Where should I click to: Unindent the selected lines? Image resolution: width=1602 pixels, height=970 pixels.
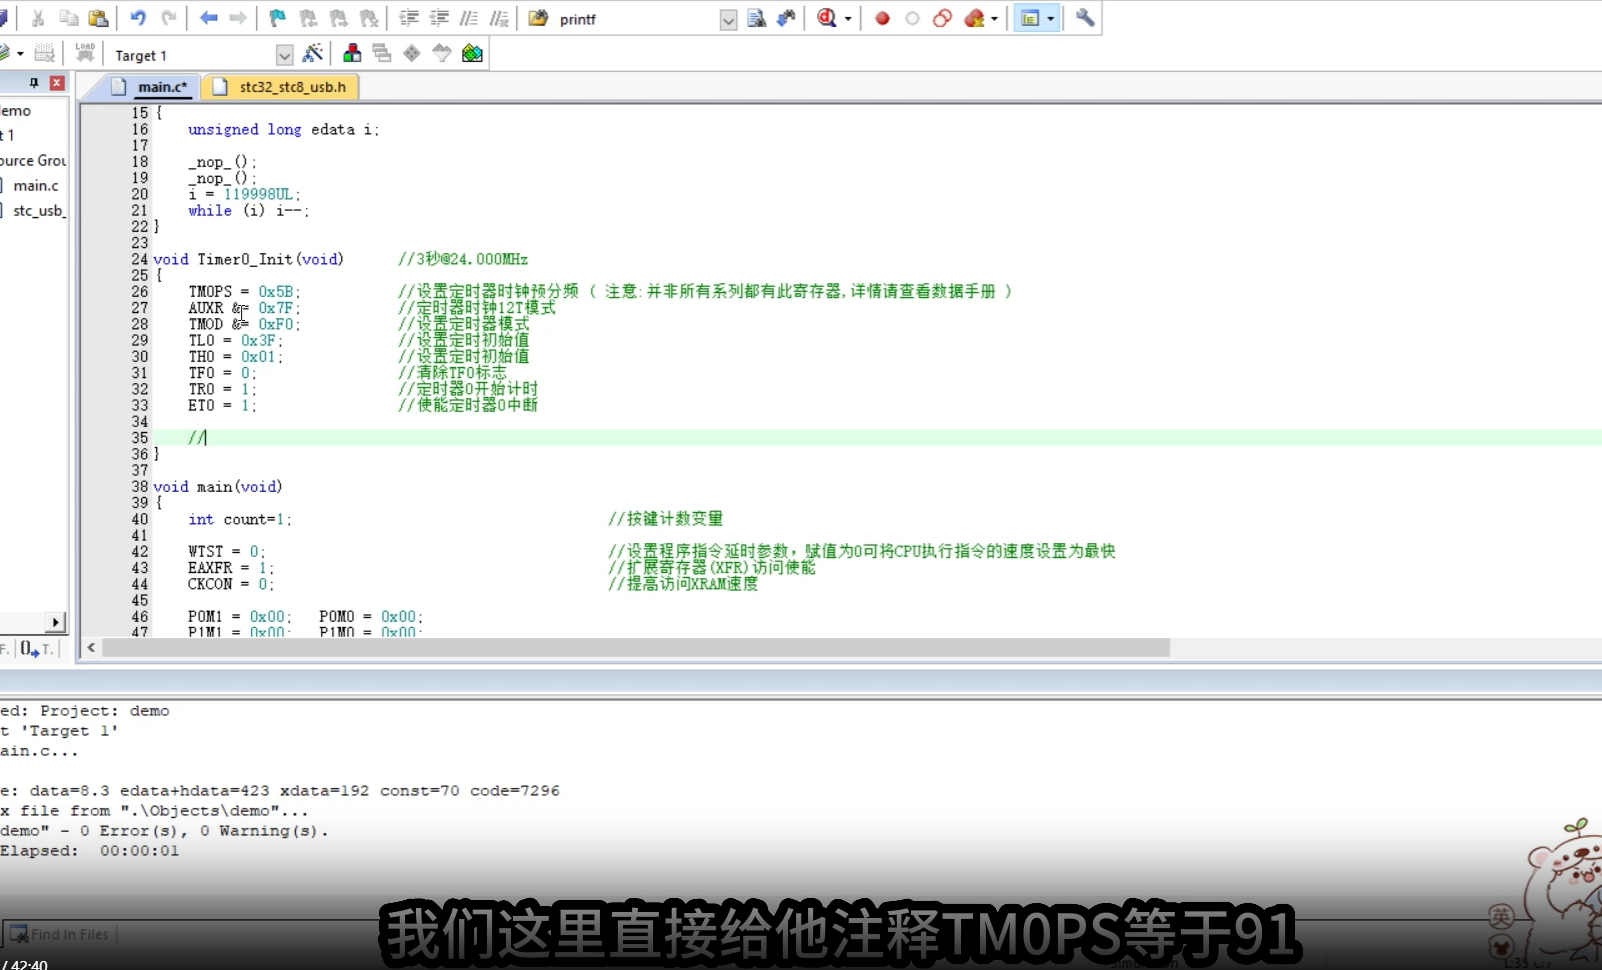point(438,18)
